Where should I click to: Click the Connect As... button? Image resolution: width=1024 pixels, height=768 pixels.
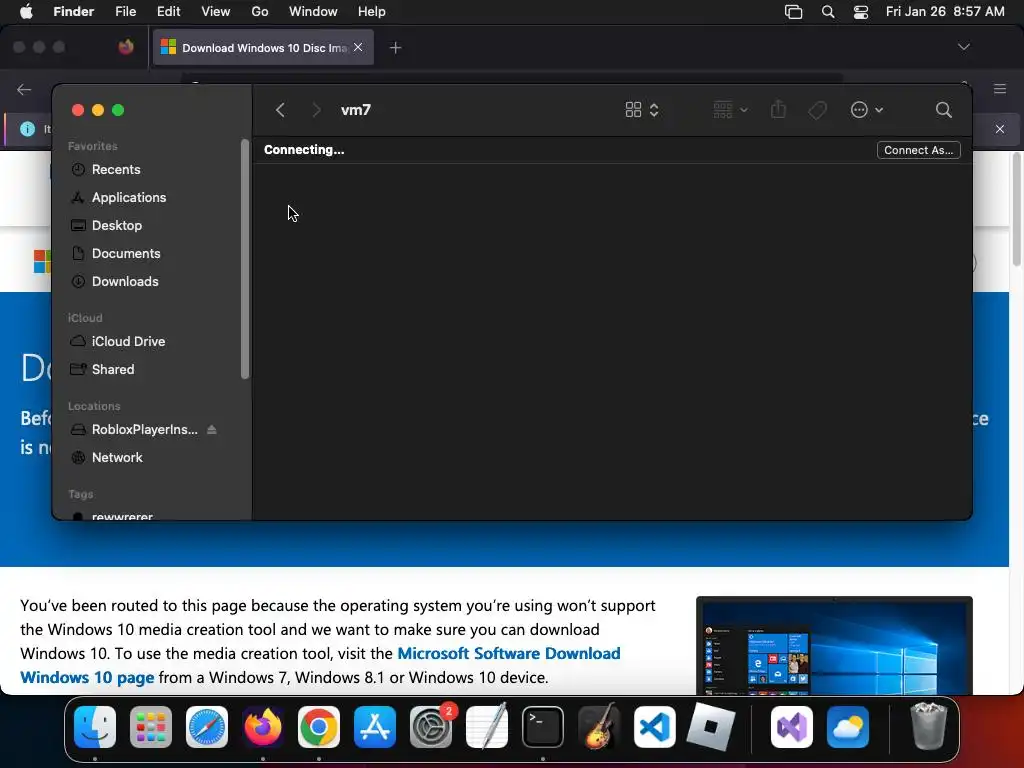pyautogui.click(x=918, y=150)
